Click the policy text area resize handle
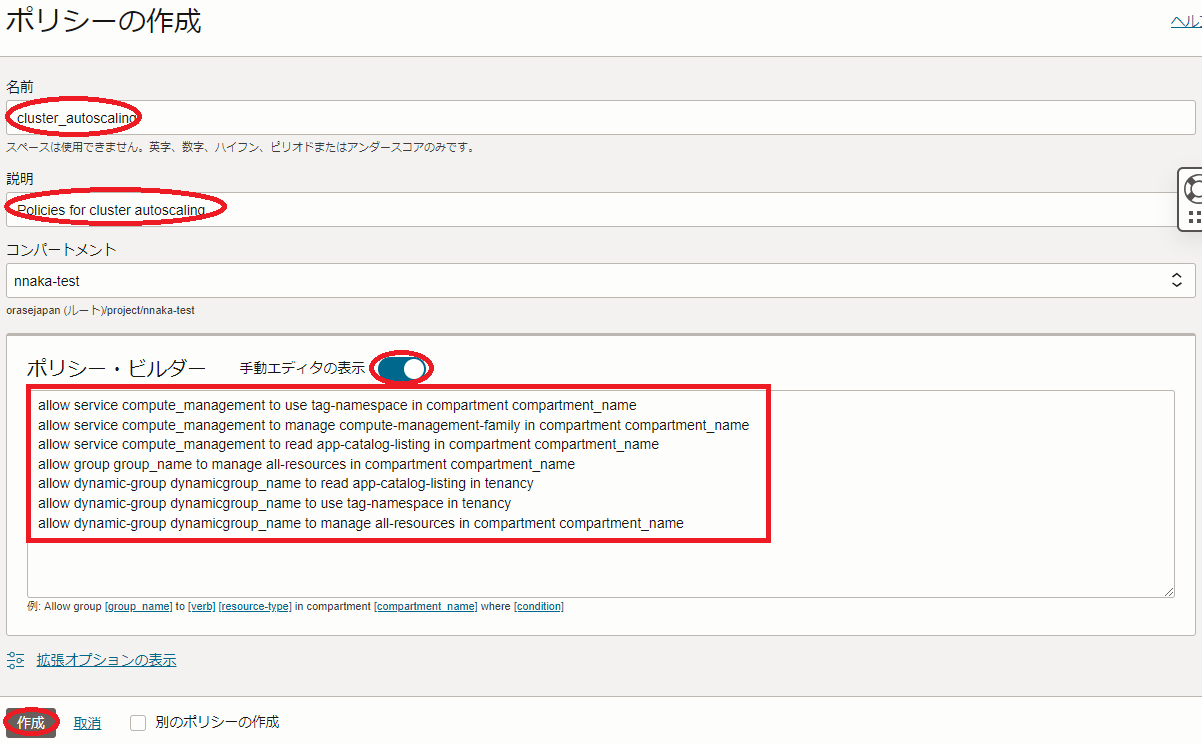This screenshot has width=1202, height=744. tap(1168, 592)
